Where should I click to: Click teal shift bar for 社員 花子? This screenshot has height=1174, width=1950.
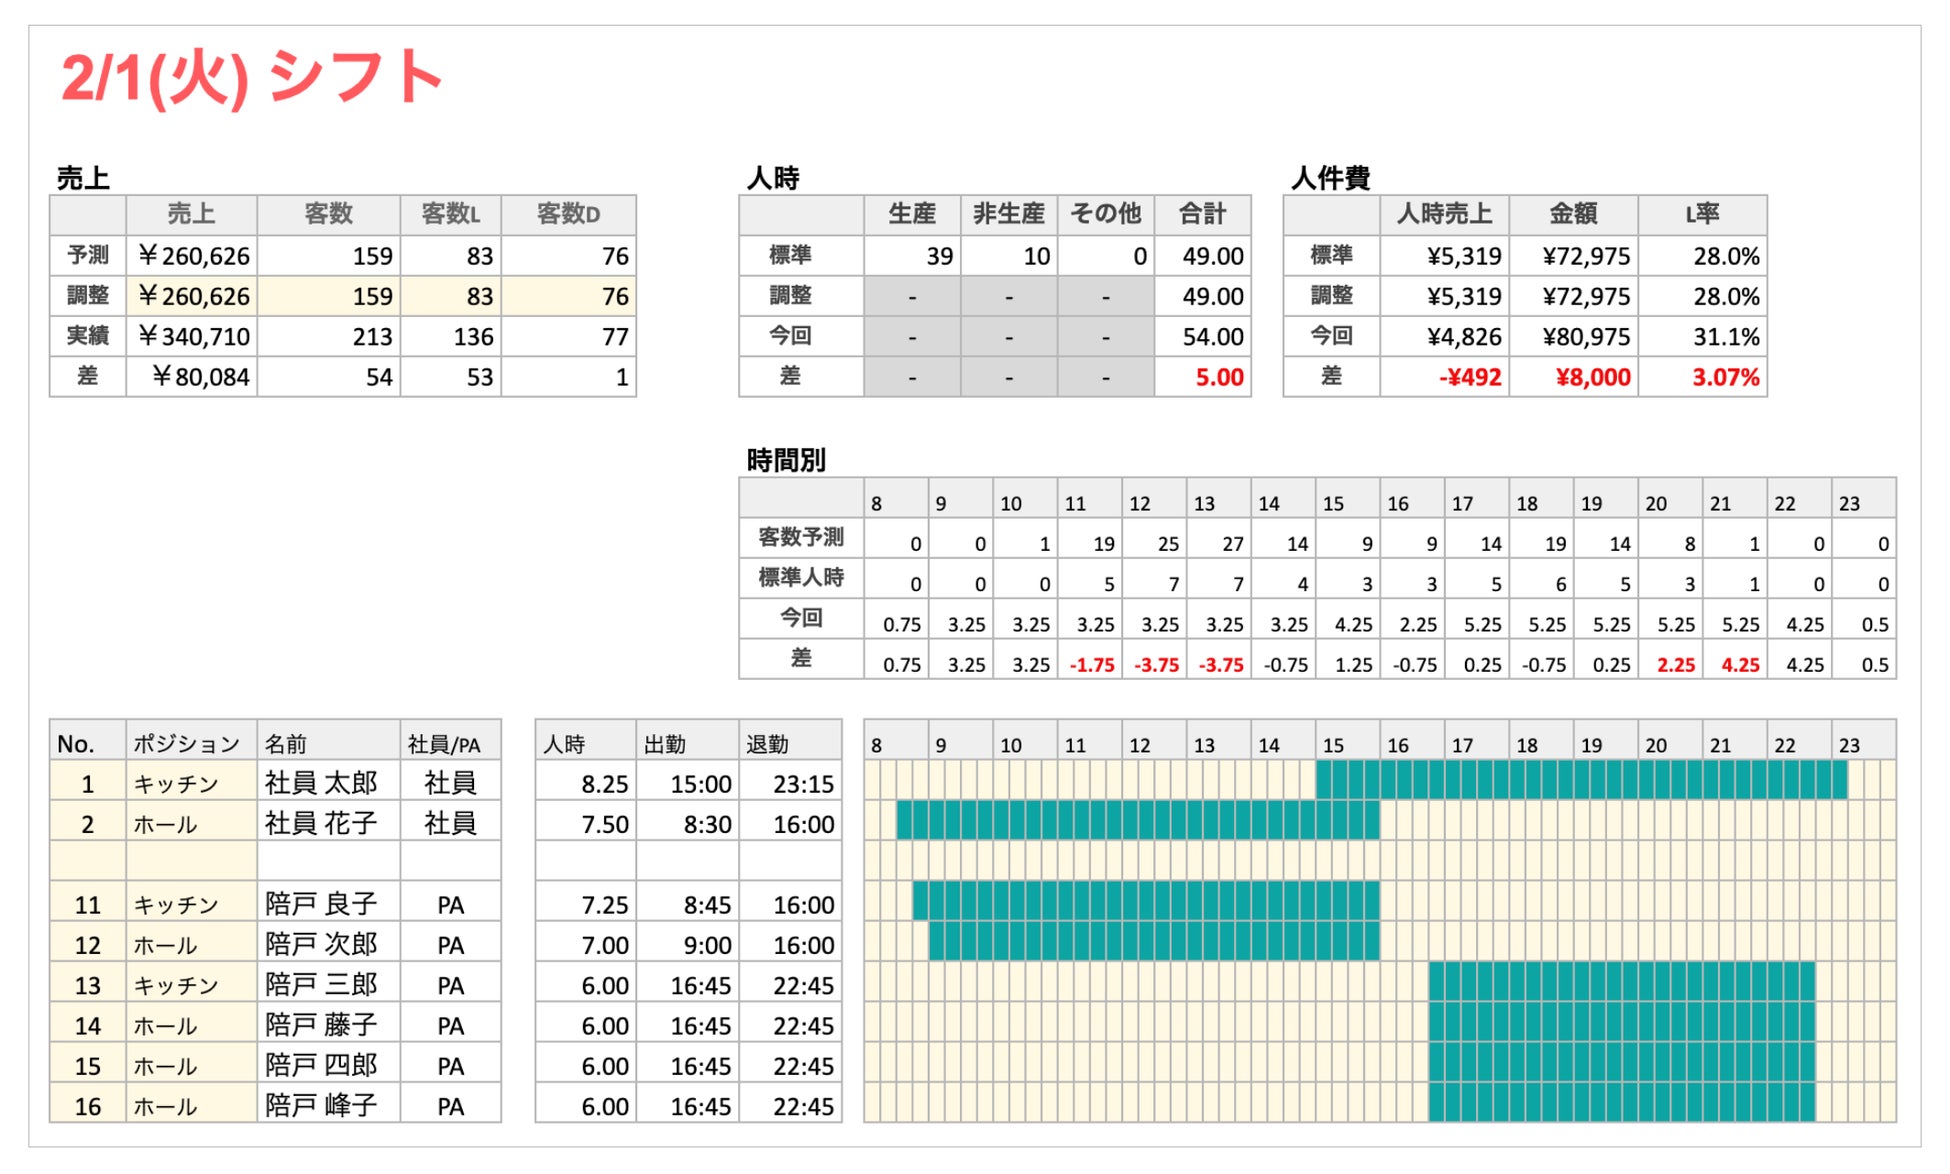(1137, 820)
